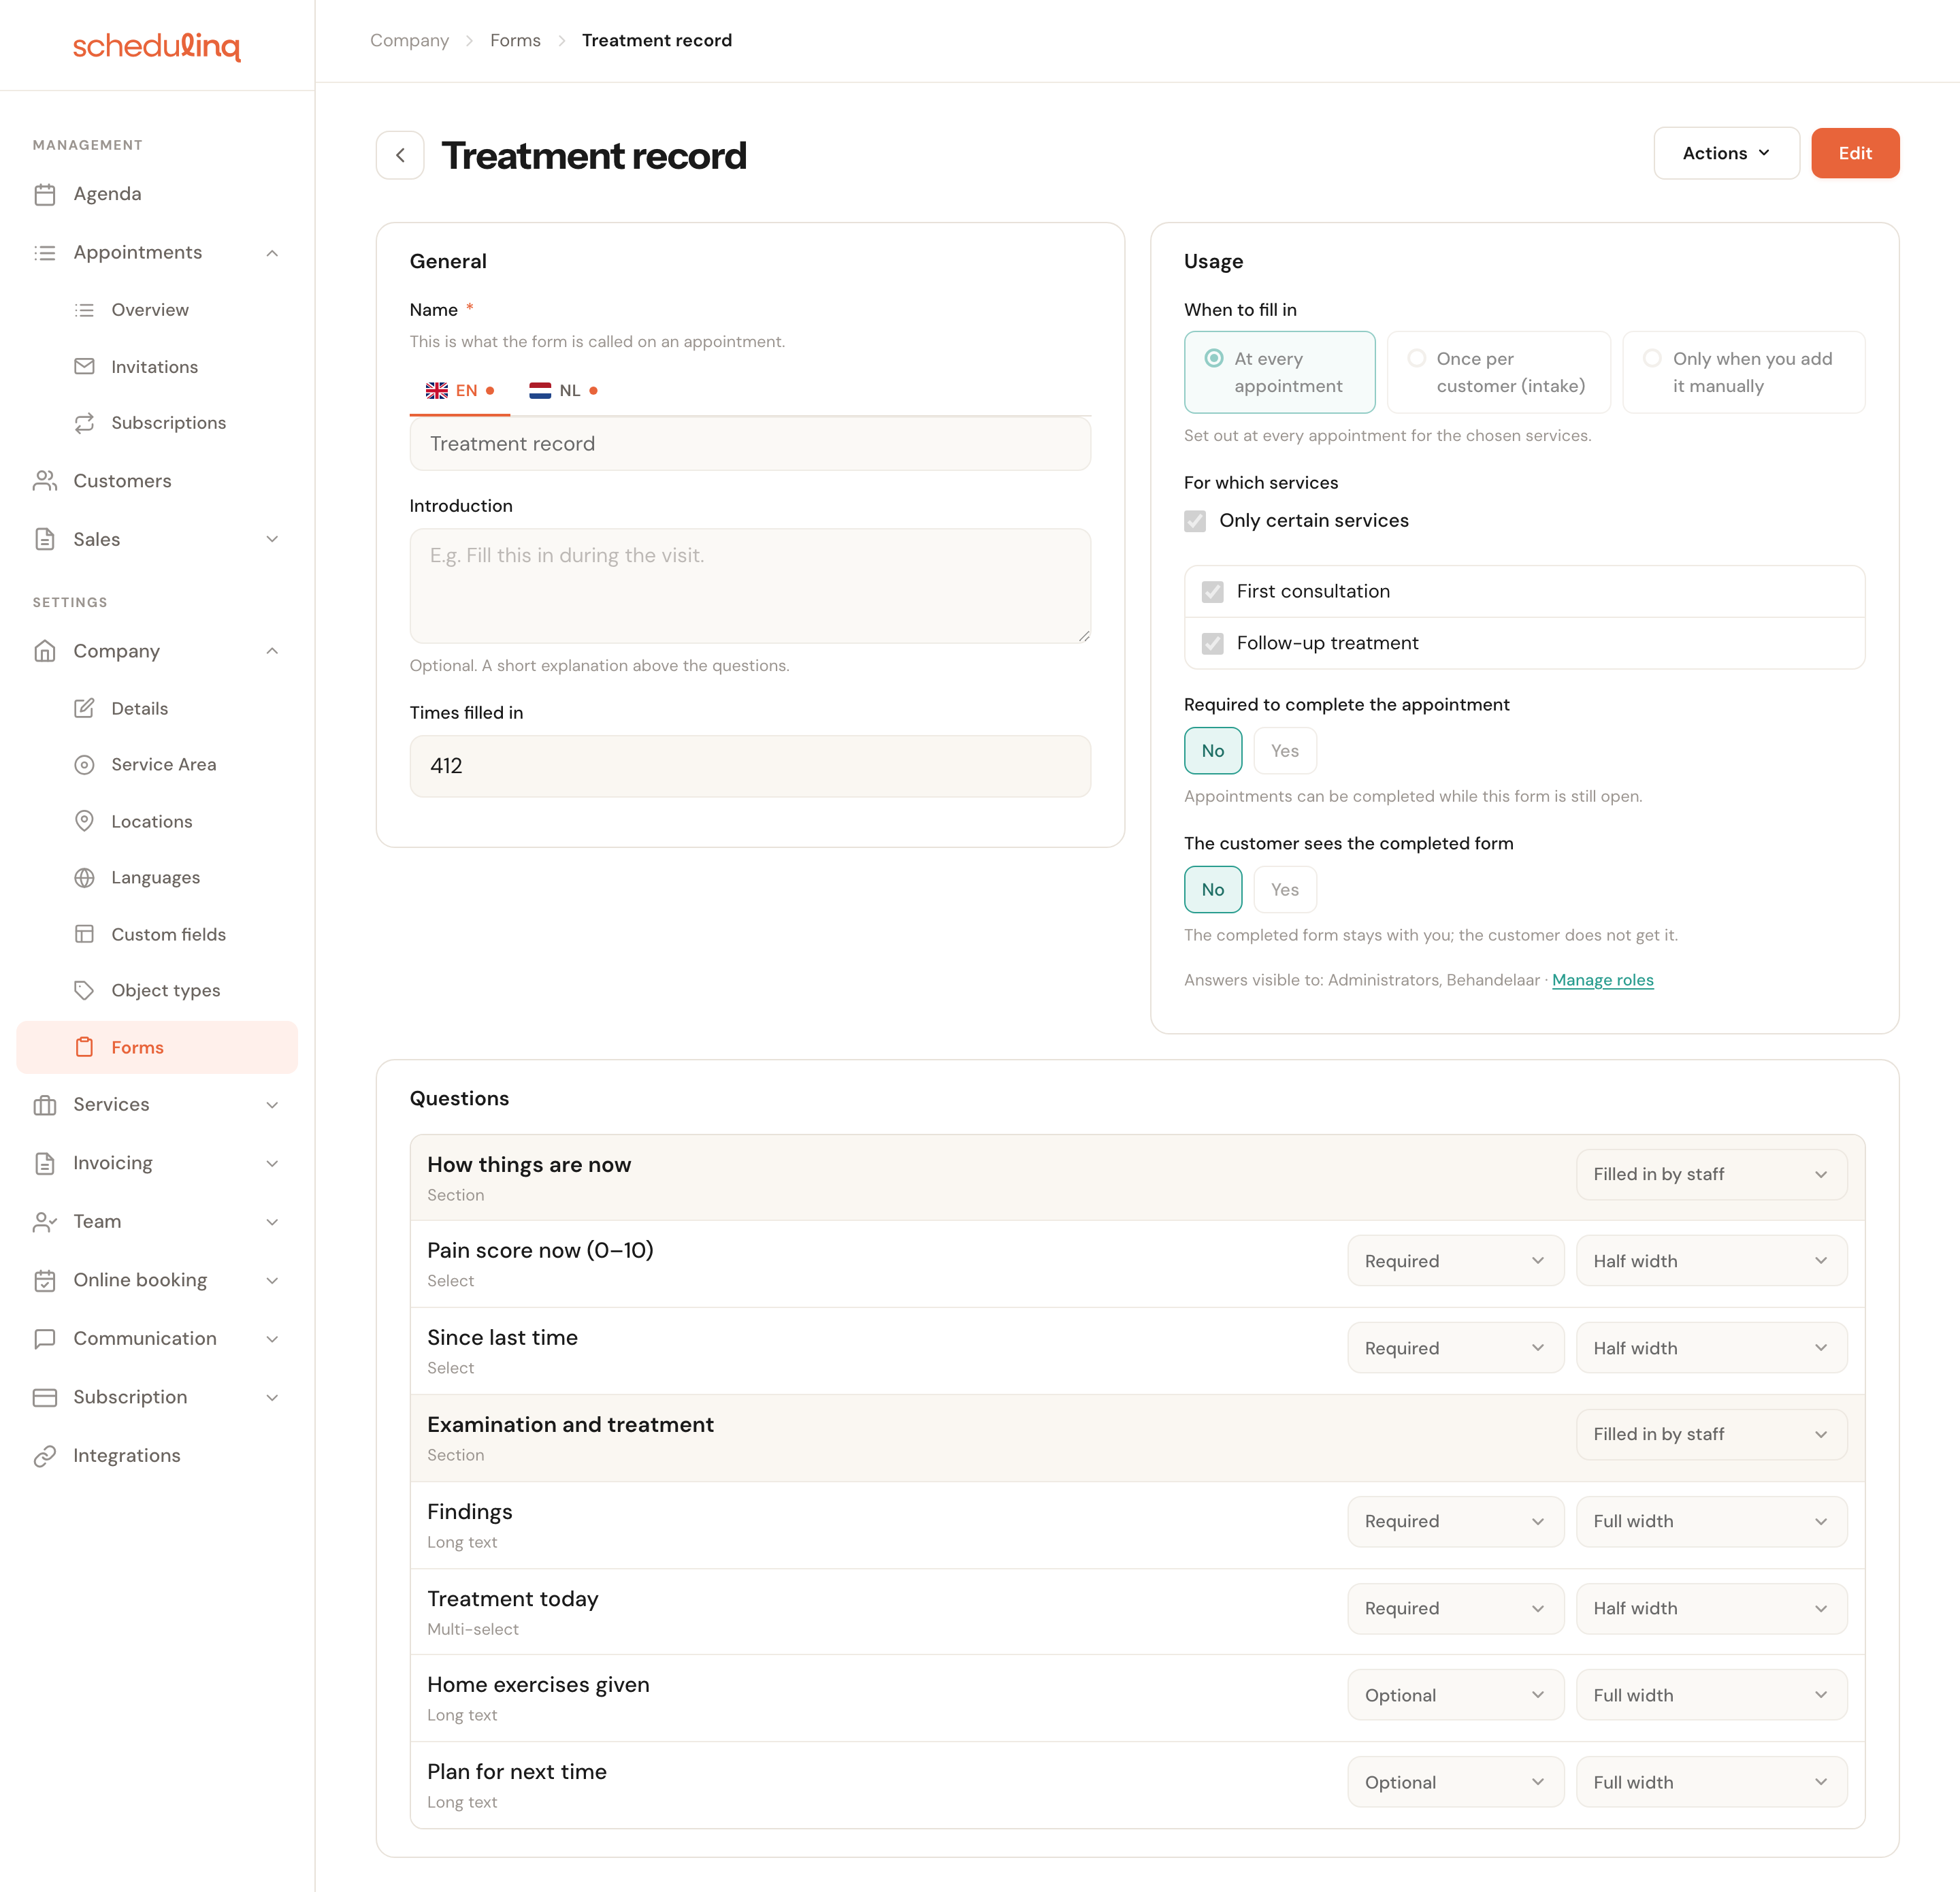Select At every appointment option
1960x1892 pixels.
click(x=1279, y=372)
